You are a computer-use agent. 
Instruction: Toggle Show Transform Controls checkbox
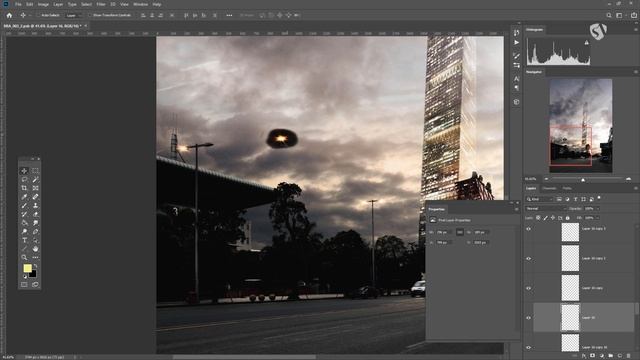(x=91, y=15)
